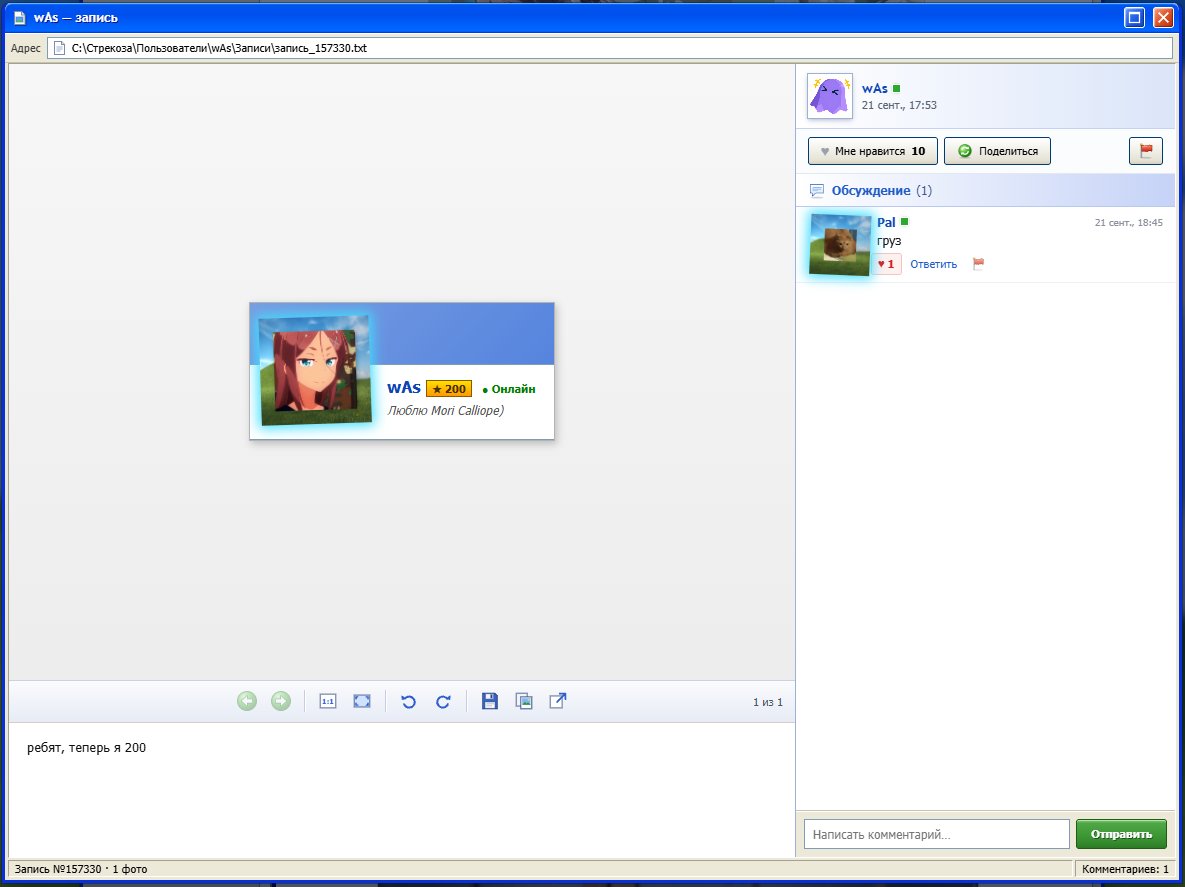Screen dimensions: 1185x887
Task: Click the stacked pictures gallery icon
Action: click(524, 701)
